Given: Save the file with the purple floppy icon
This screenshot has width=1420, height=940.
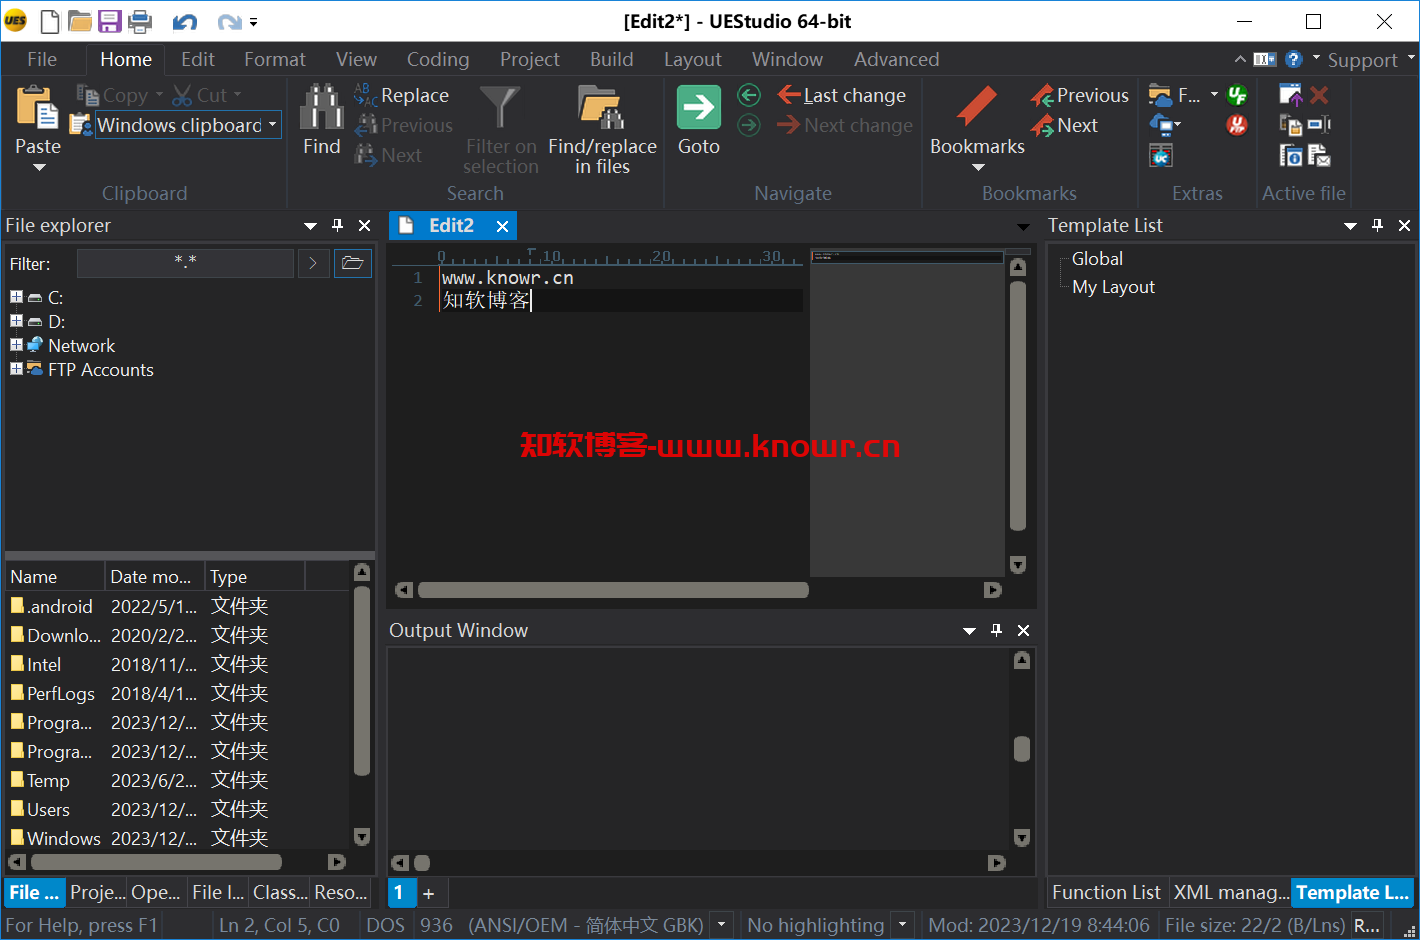Looking at the screenshot, I should point(110,21).
